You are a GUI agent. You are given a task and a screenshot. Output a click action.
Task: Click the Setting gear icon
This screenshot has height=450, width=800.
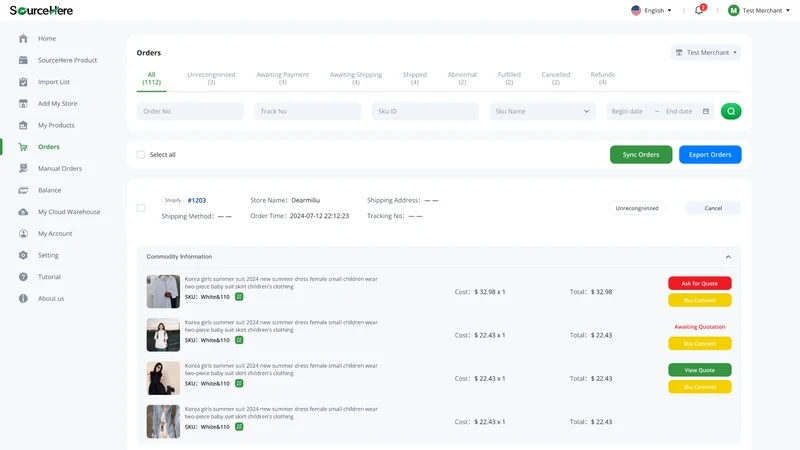[23, 255]
